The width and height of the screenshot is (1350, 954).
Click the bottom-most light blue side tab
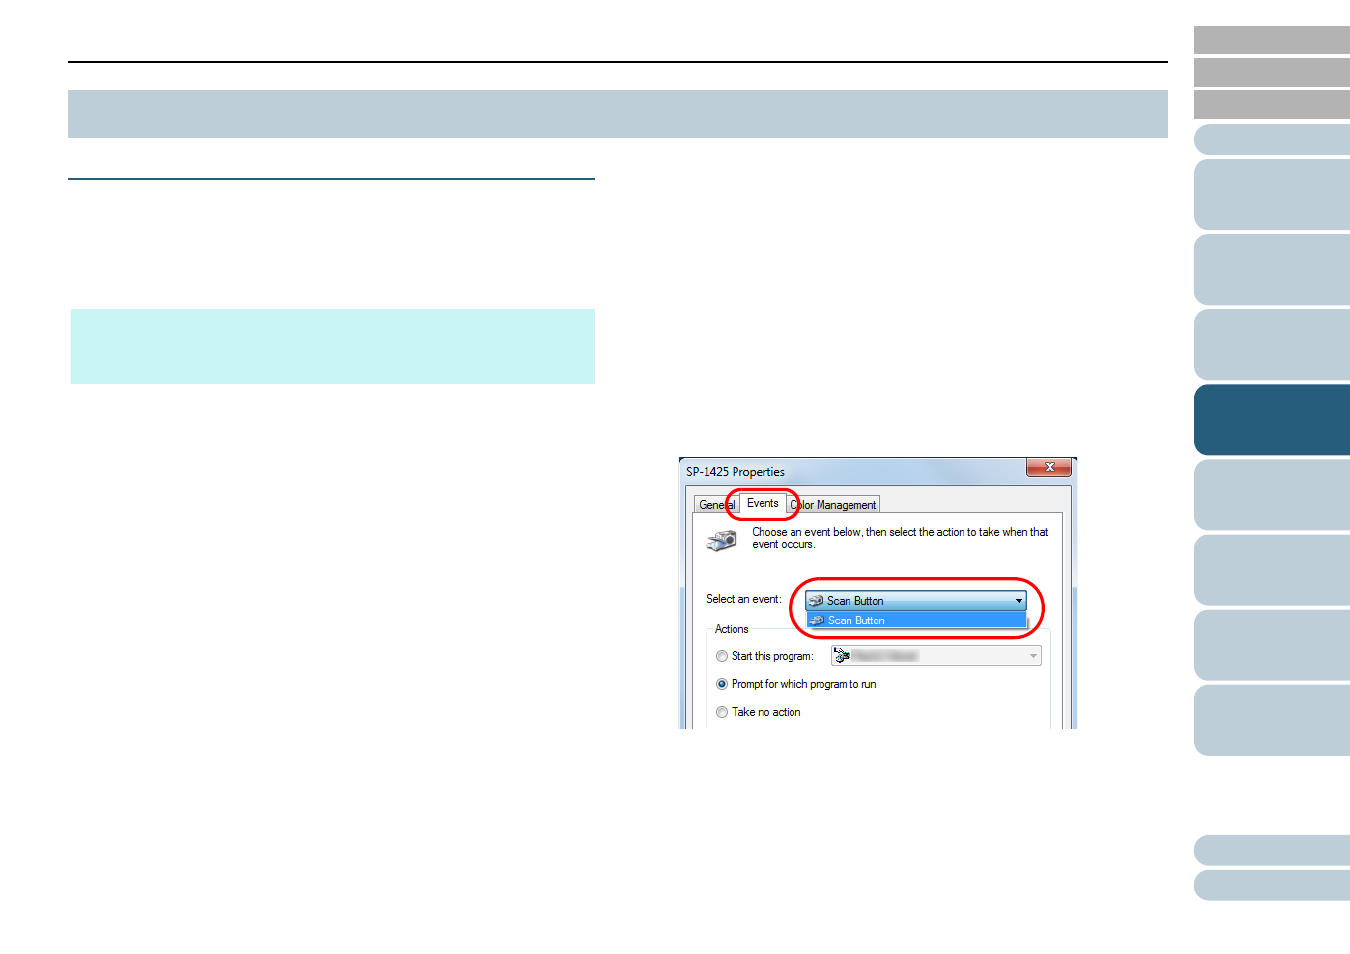(1271, 885)
